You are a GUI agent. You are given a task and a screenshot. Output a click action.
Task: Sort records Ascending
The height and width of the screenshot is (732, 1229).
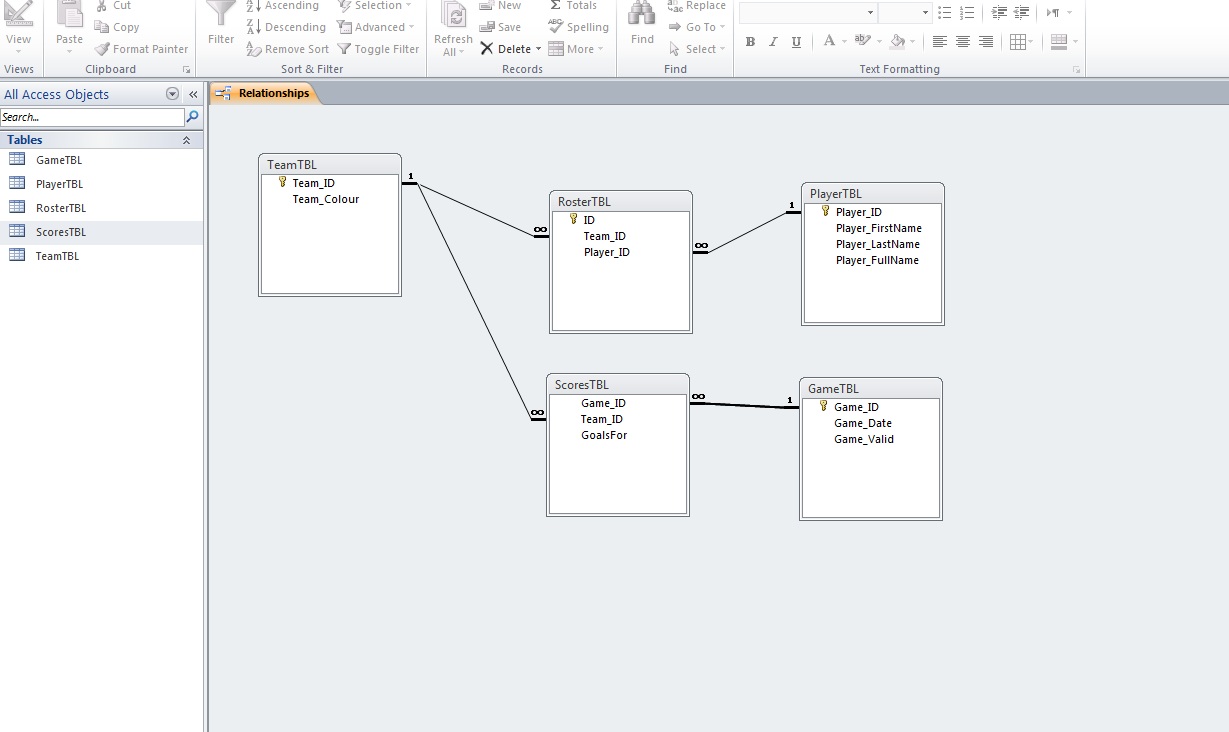pos(285,6)
